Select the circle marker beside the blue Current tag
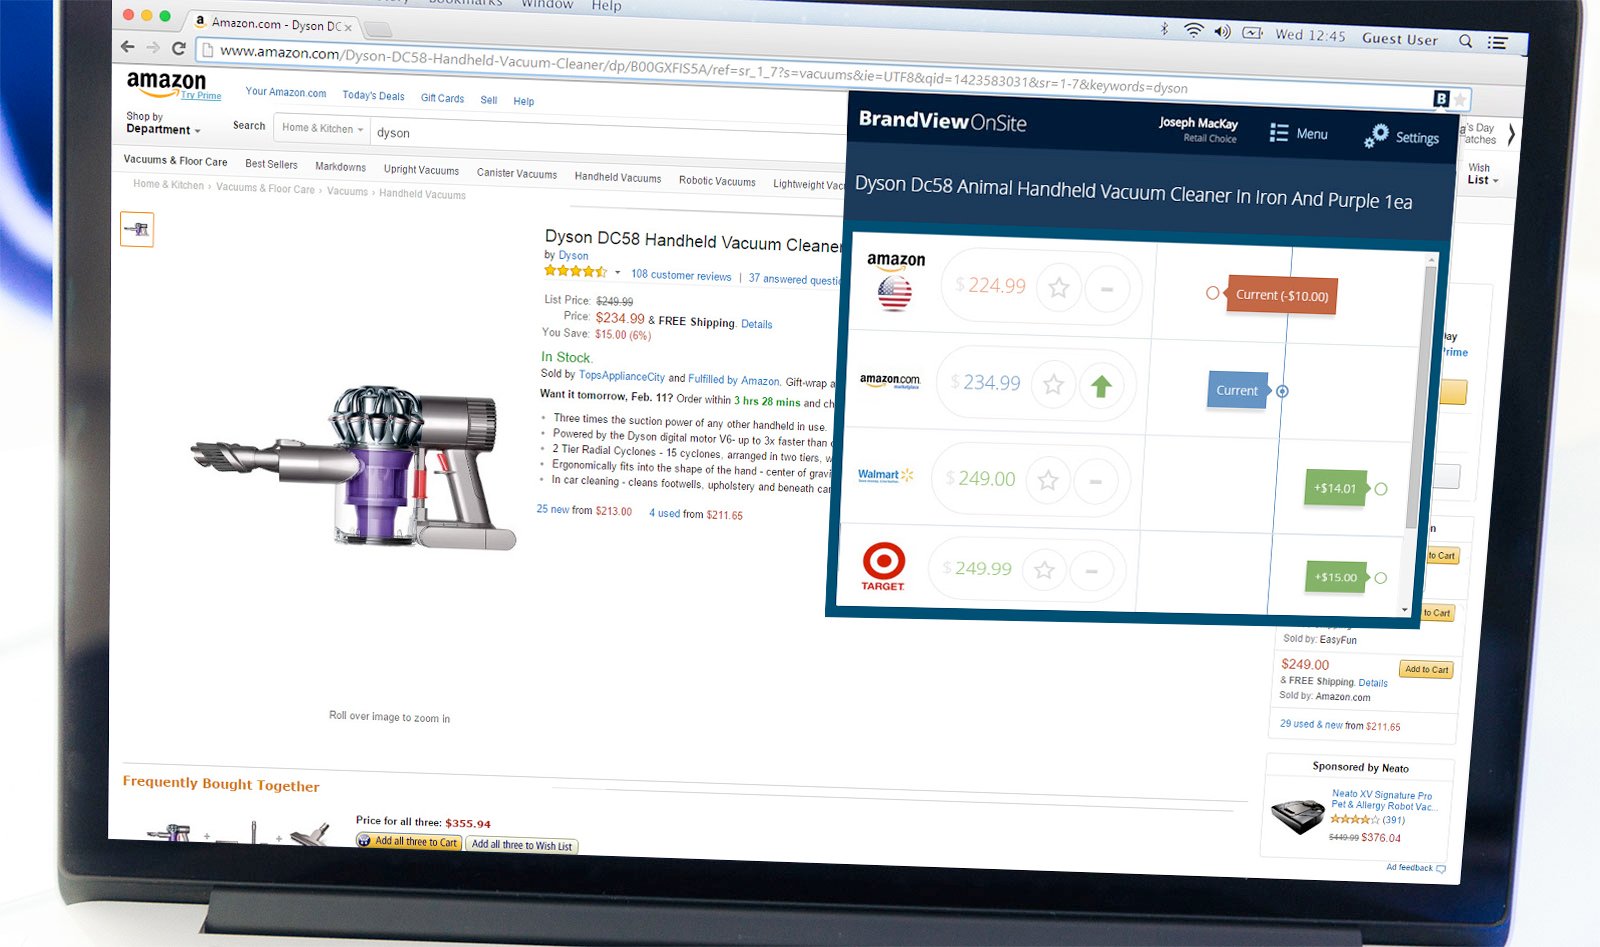 click(x=1282, y=391)
